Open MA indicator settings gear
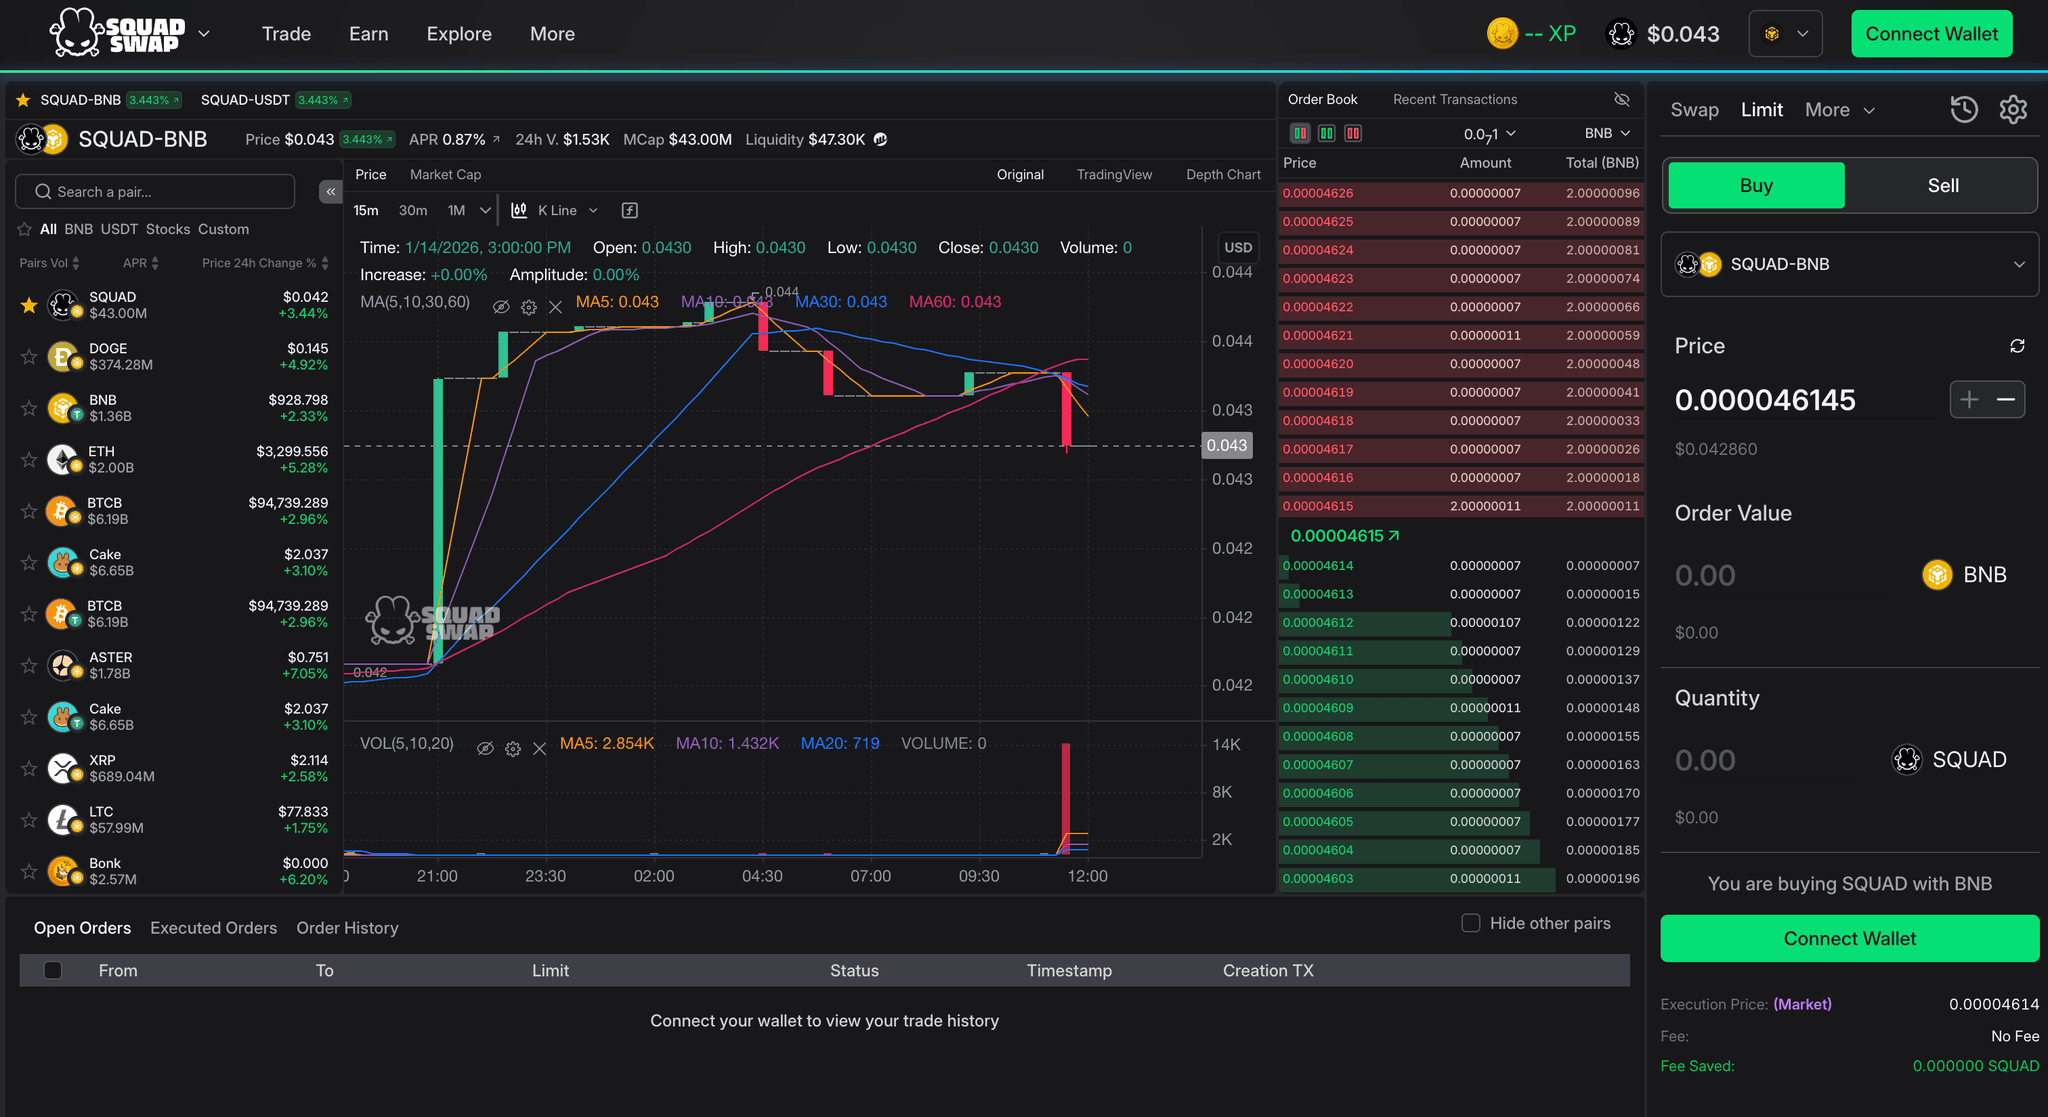This screenshot has width=2048, height=1117. click(529, 307)
